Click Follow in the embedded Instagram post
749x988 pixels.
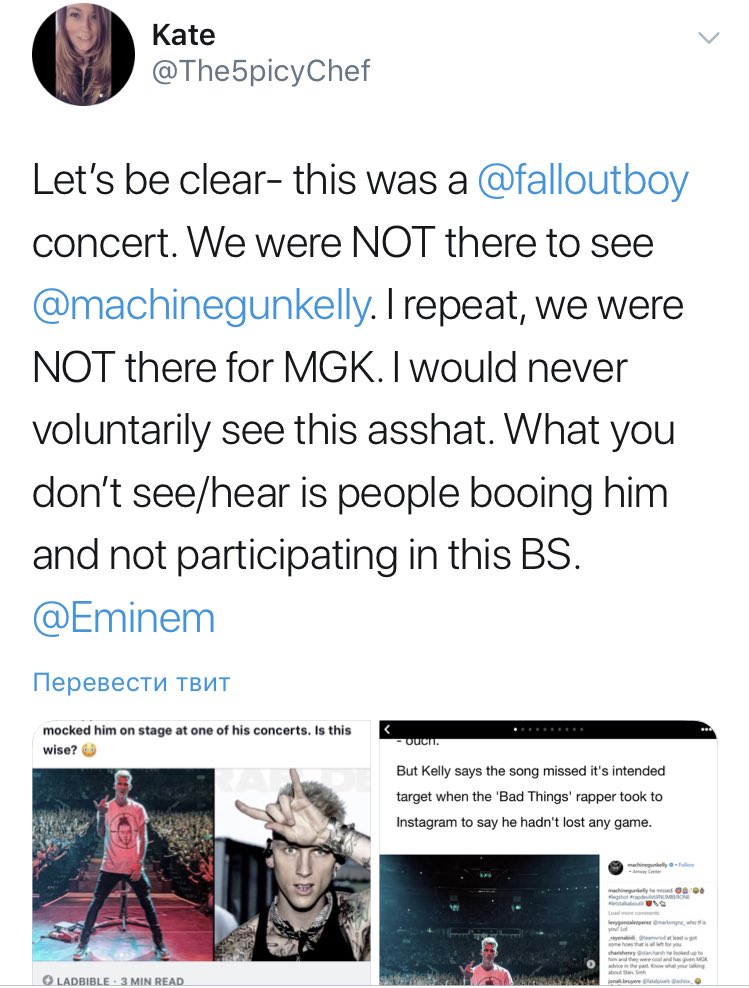tap(687, 863)
